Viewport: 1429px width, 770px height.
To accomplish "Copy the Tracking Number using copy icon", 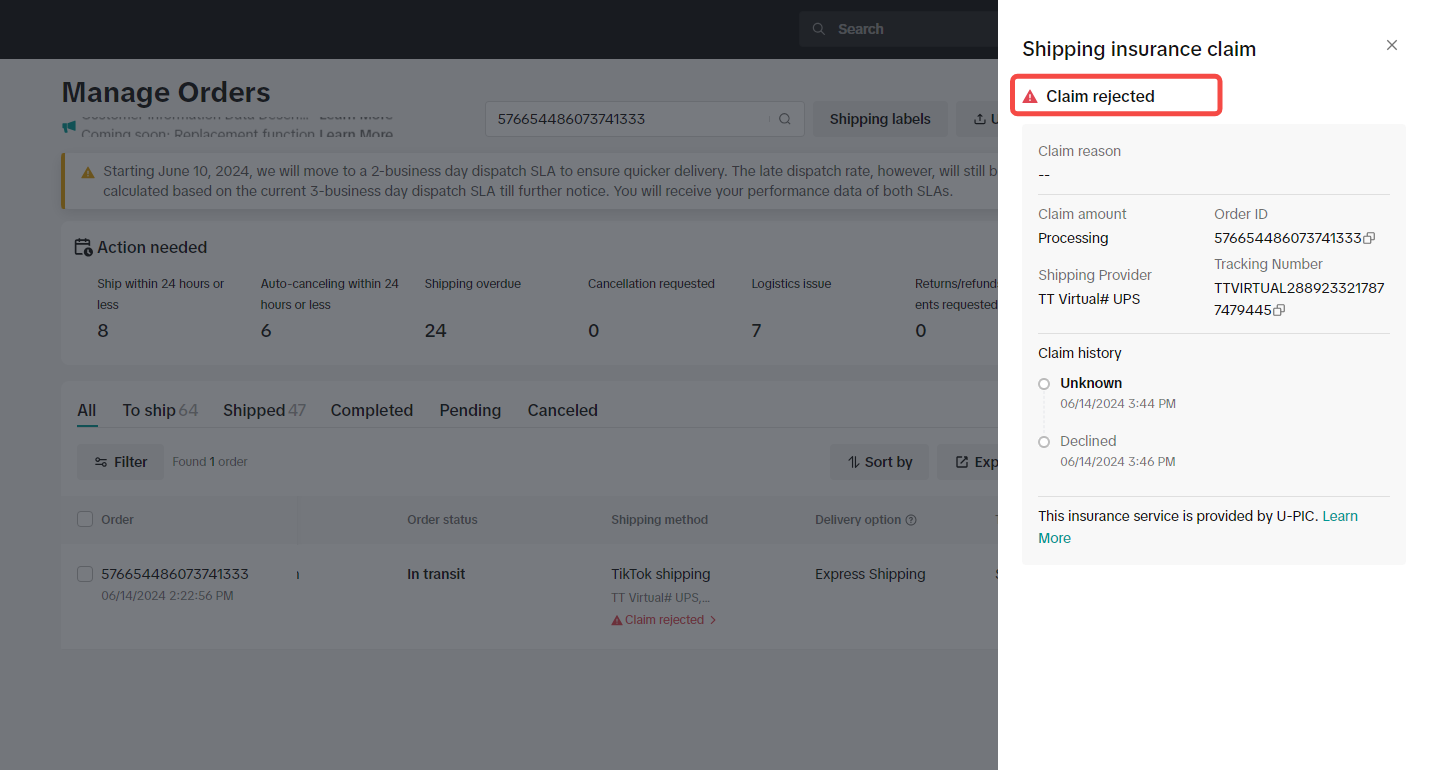I will pos(1279,310).
